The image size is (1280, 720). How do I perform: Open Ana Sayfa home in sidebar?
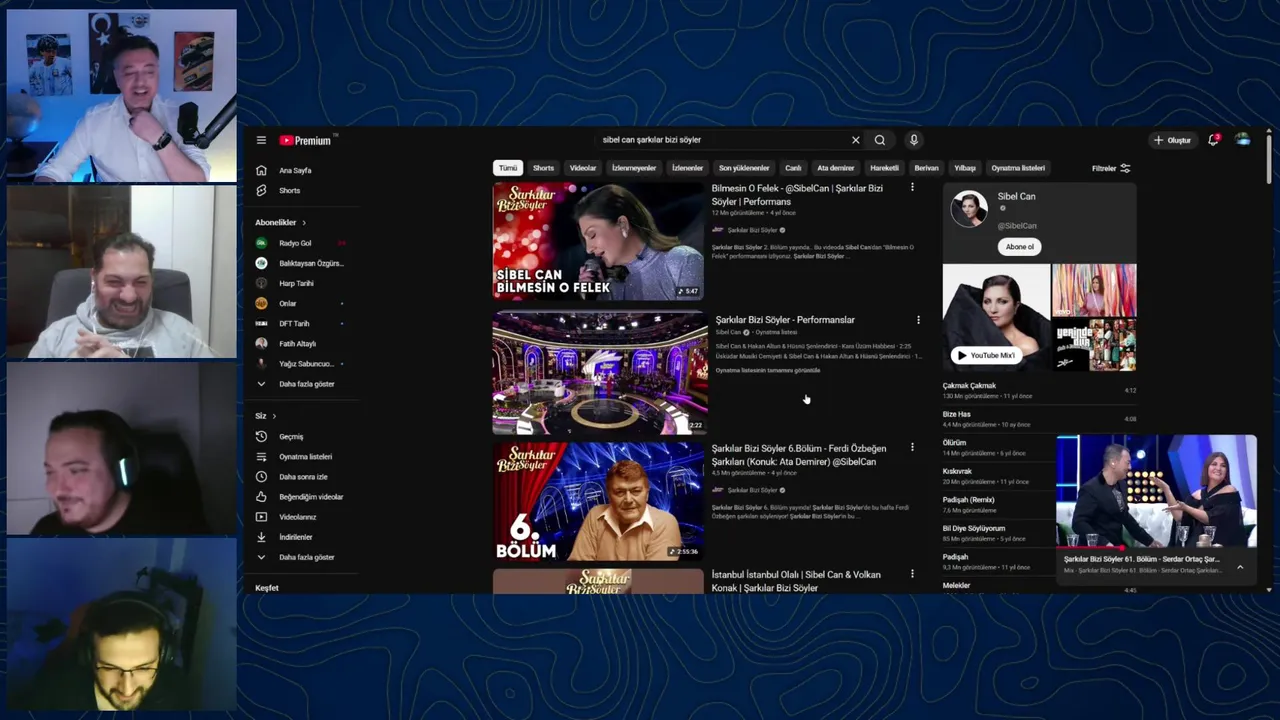(x=296, y=170)
